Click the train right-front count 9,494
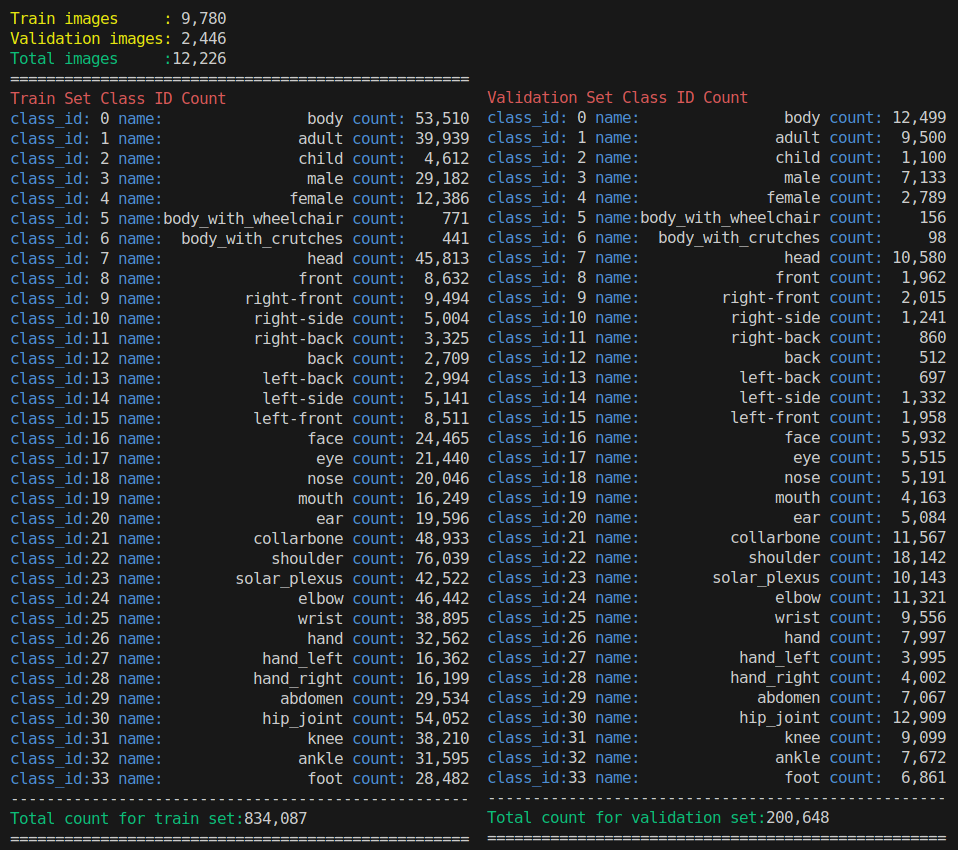The image size is (958, 850). (447, 299)
